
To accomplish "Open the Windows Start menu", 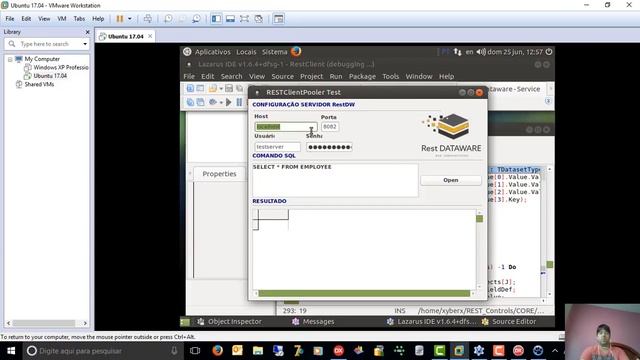I will [x=11, y=351].
